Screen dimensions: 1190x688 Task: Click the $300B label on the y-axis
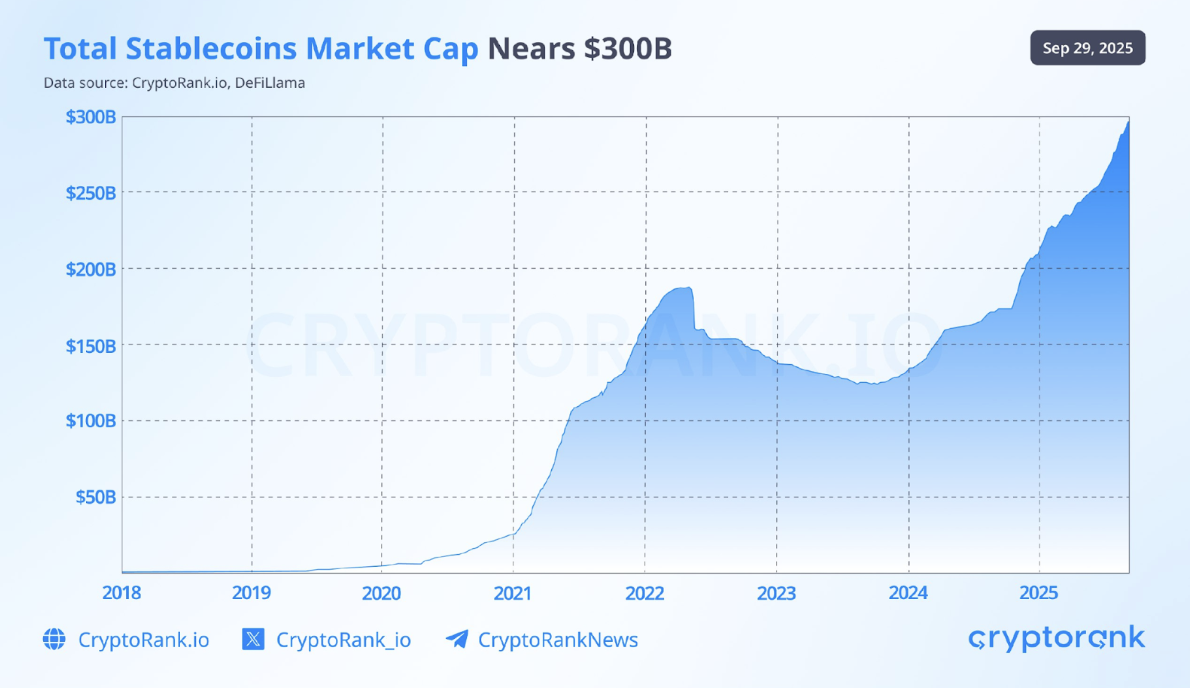coord(91,117)
